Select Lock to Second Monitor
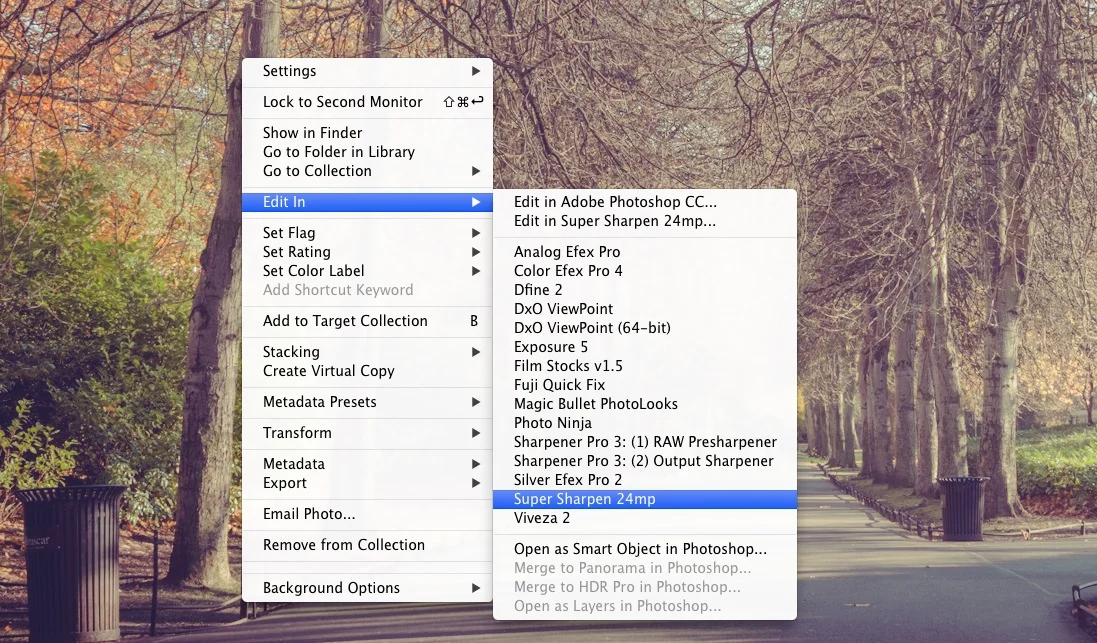The height and width of the screenshot is (643, 1097). click(342, 102)
